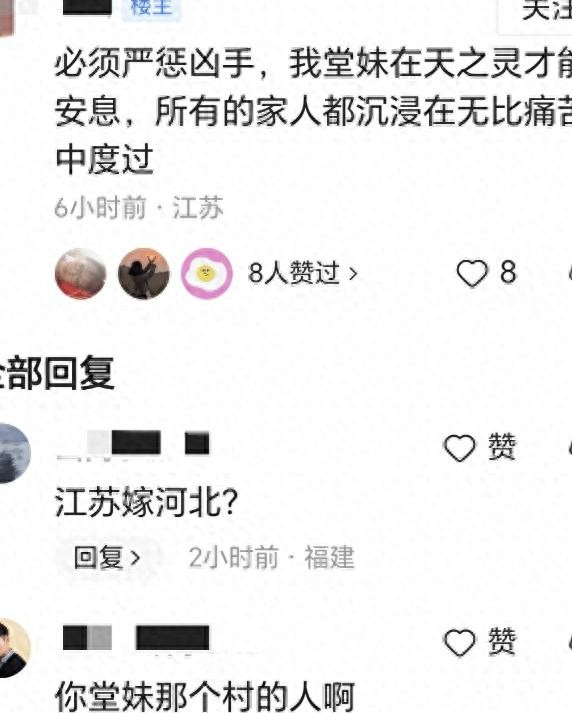Click the chevron arrow after "8人赞过"
The image size is (572, 713).
pyautogui.click(x=353, y=273)
